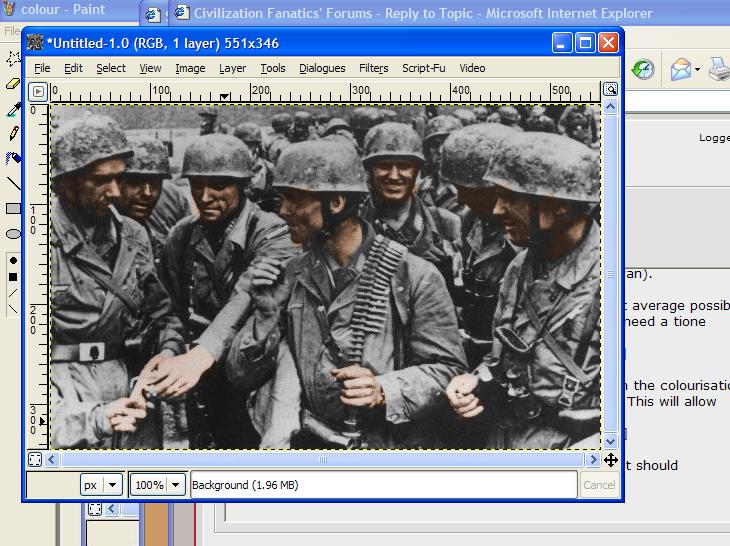Choose the Ellipse shape tool in Paint
Image resolution: width=730 pixels, height=546 pixels.
click(14, 233)
